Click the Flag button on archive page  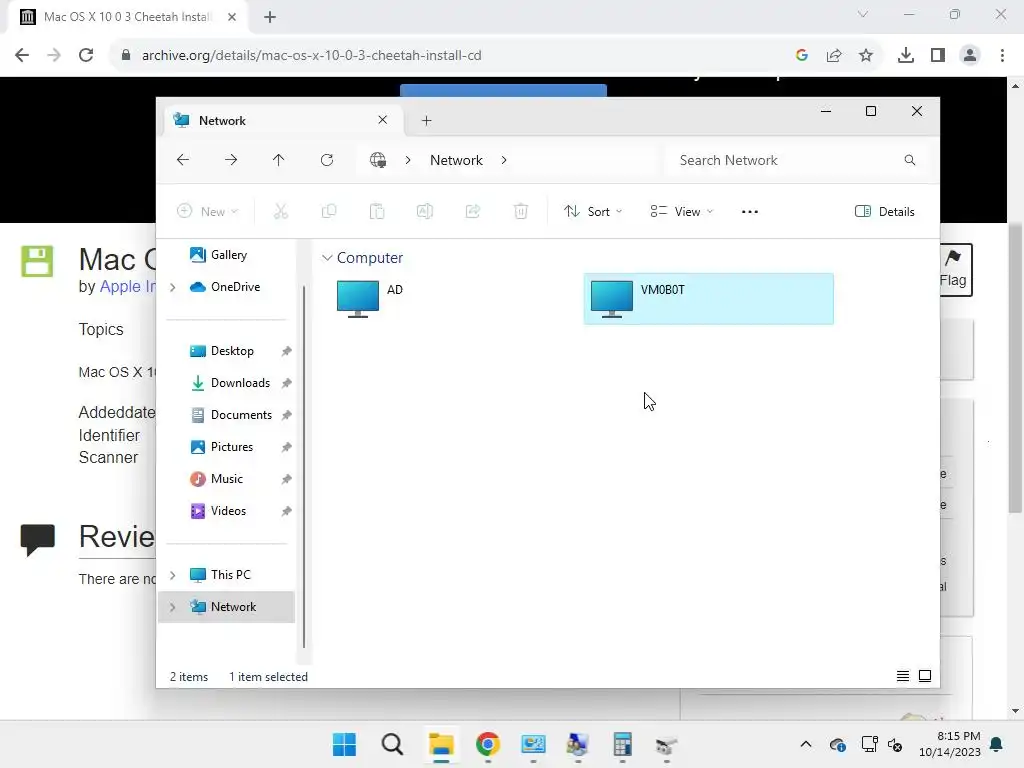(954, 270)
